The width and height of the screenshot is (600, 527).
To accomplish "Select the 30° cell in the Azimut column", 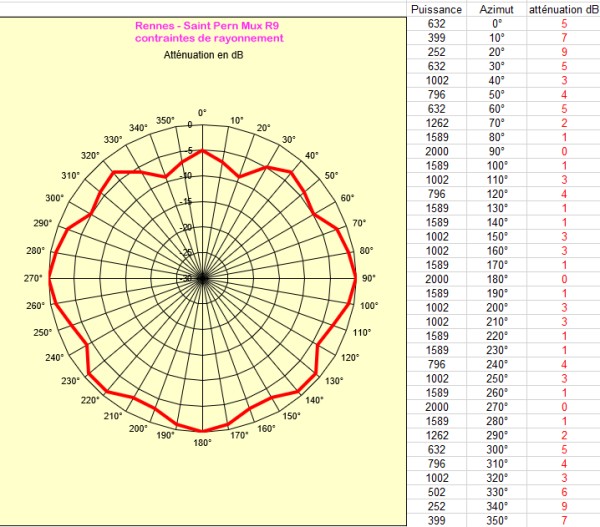I will tap(496, 66).
